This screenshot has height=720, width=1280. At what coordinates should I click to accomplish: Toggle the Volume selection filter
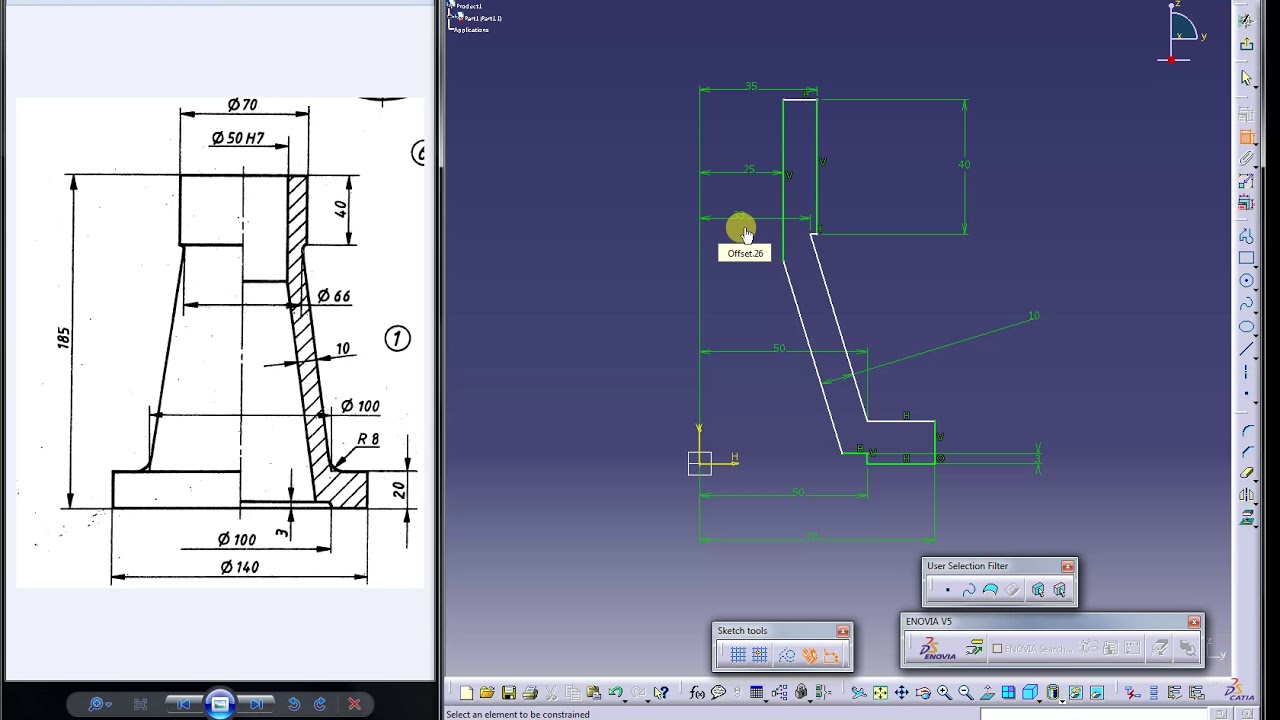(x=1012, y=590)
